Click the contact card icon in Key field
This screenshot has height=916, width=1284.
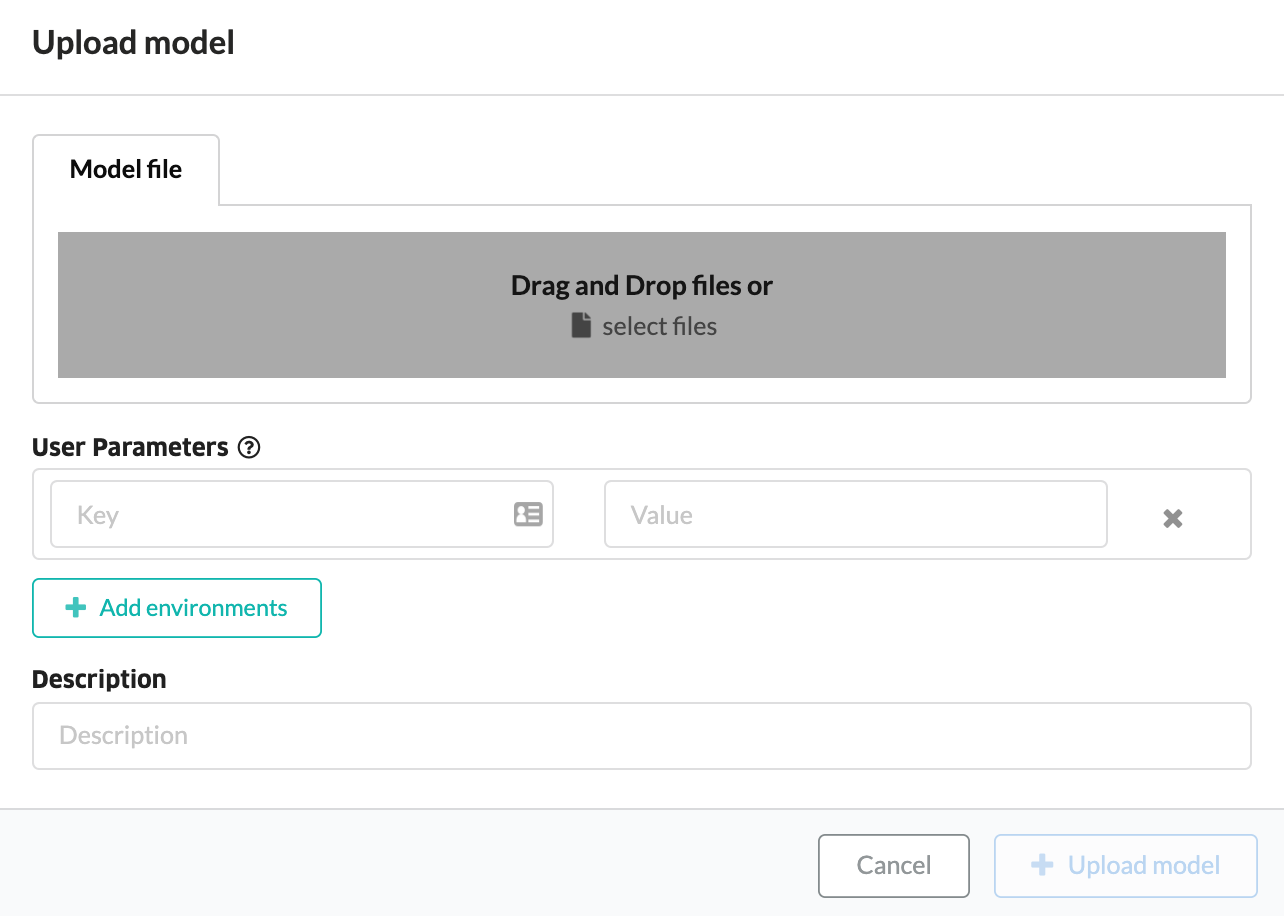528,514
